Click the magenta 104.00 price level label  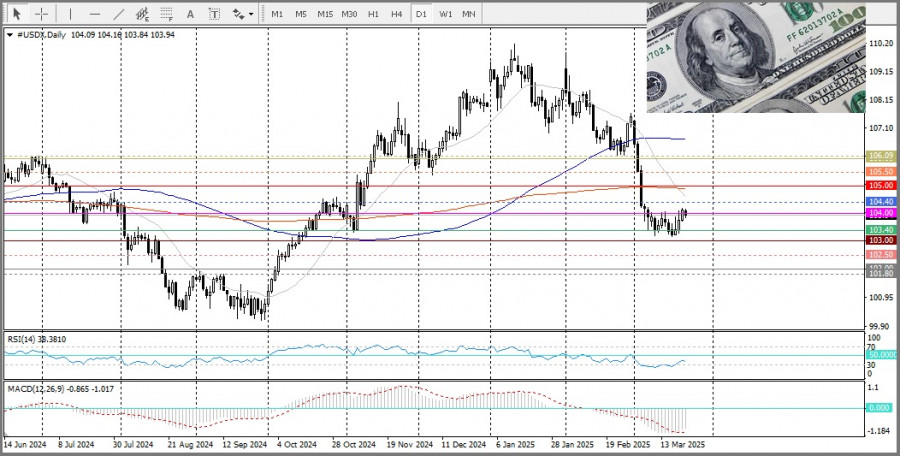pos(880,213)
